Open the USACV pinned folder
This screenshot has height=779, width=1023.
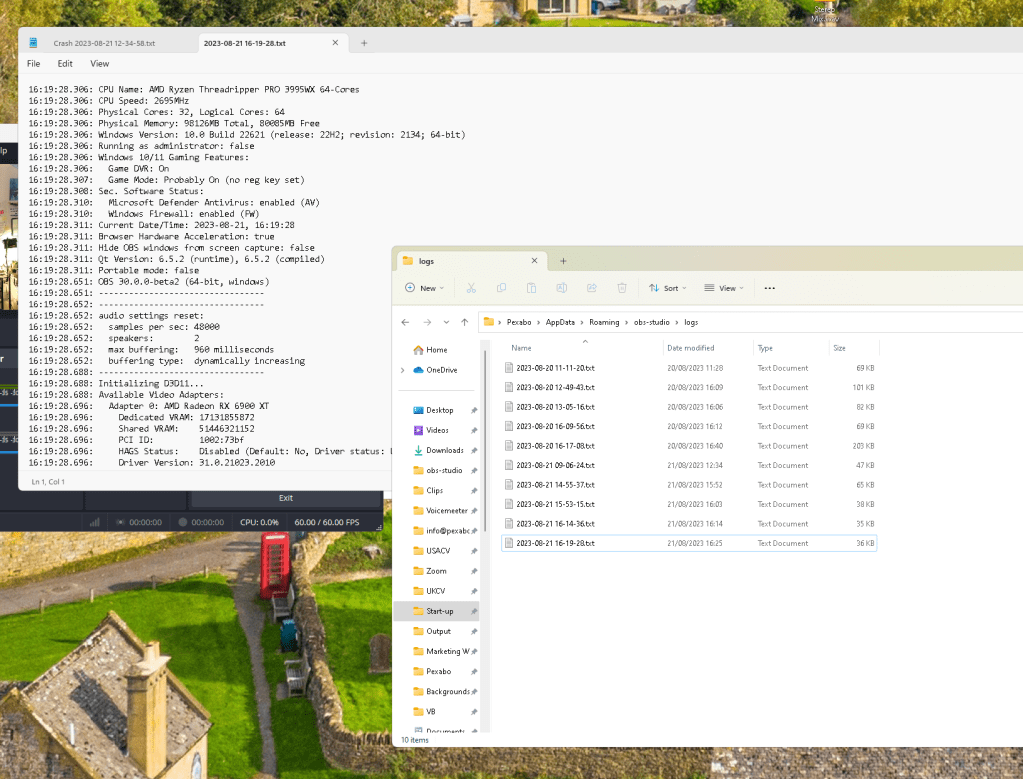437,551
